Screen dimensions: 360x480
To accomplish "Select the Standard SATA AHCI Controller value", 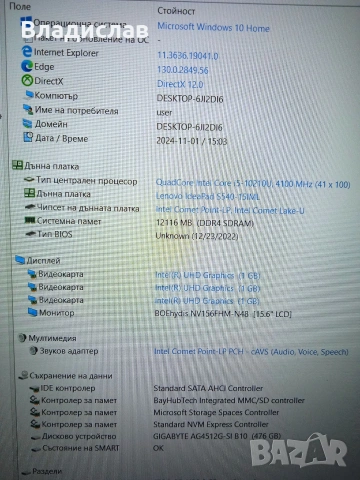I will tap(208, 388).
